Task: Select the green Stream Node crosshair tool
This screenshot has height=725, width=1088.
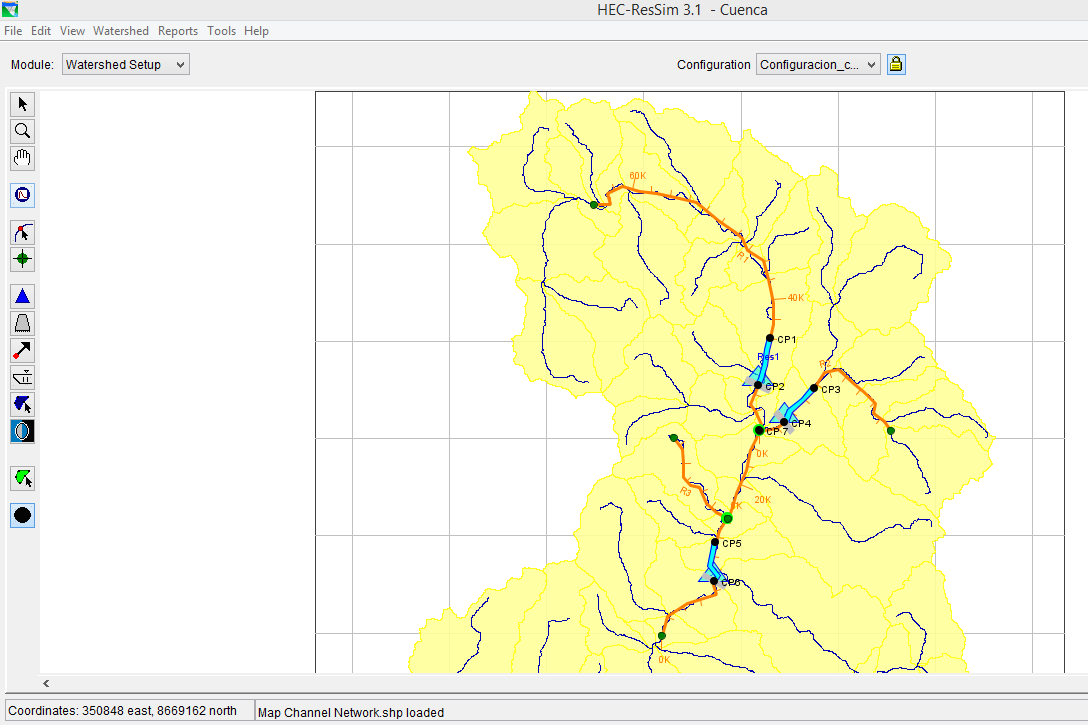Action: click(22, 259)
